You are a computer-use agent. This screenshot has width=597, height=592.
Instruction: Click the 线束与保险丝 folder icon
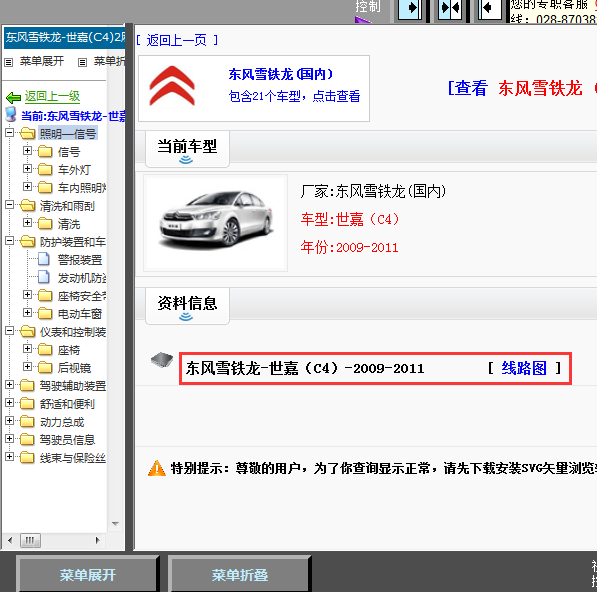[x=27, y=457]
